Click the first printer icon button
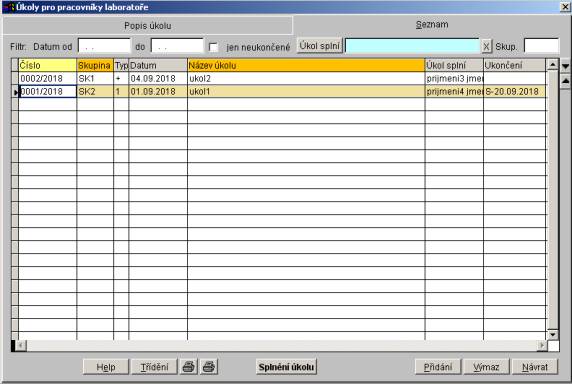The height and width of the screenshot is (384, 572). click(x=189, y=366)
